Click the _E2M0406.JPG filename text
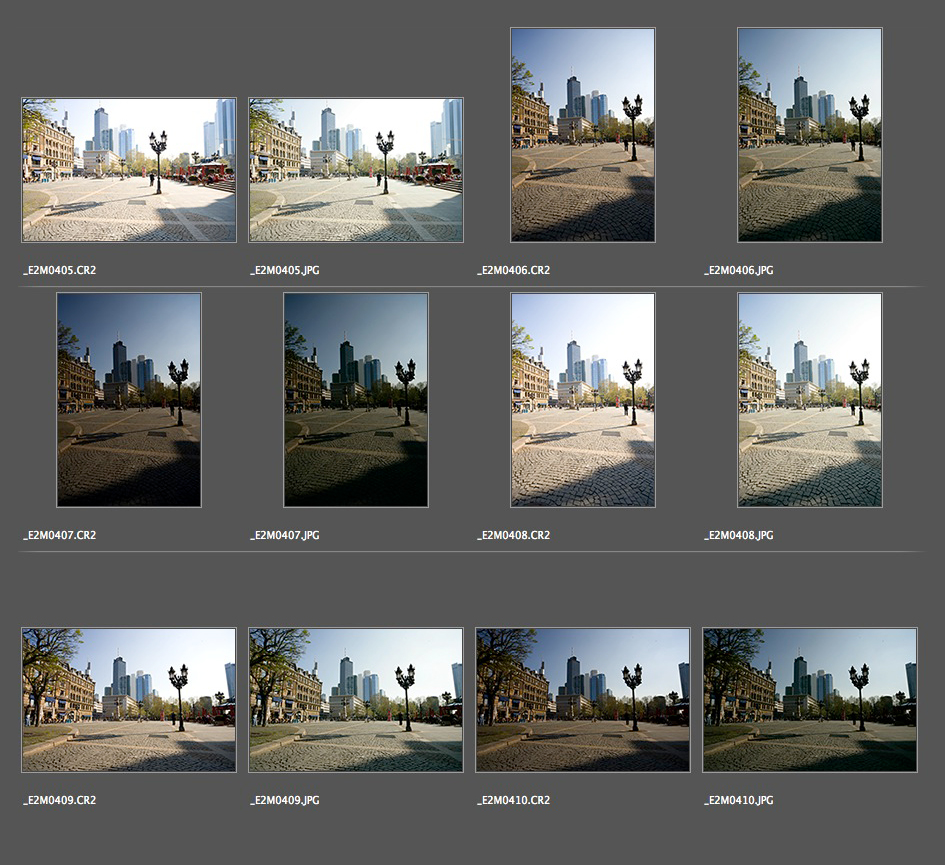945x865 pixels. click(x=739, y=271)
